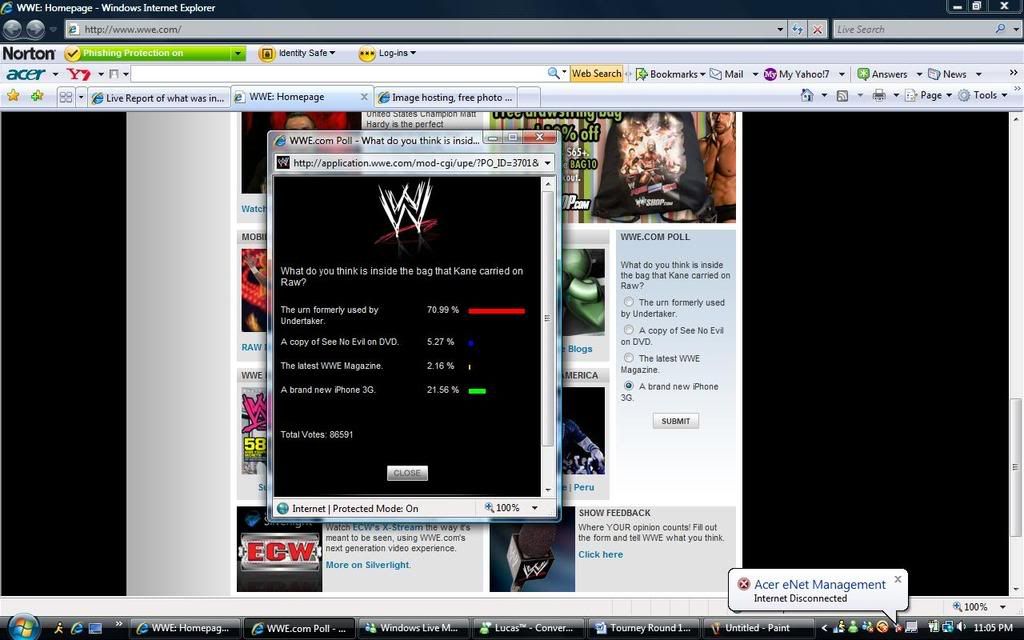Open the main address bar dropdown arrow

click(x=780, y=29)
